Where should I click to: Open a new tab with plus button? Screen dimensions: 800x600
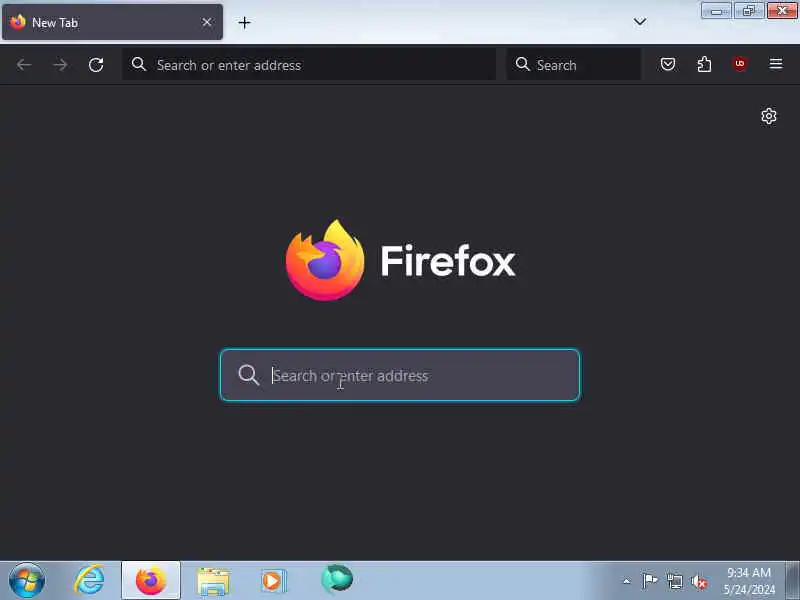click(244, 22)
